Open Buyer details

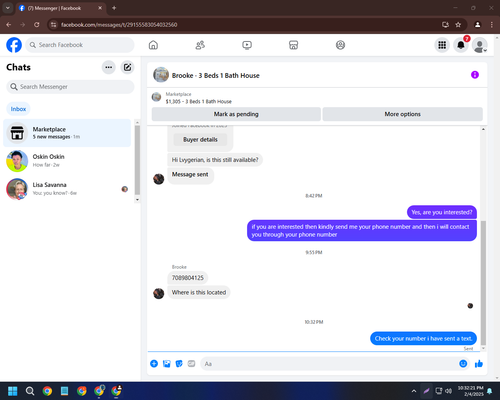point(200,139)
